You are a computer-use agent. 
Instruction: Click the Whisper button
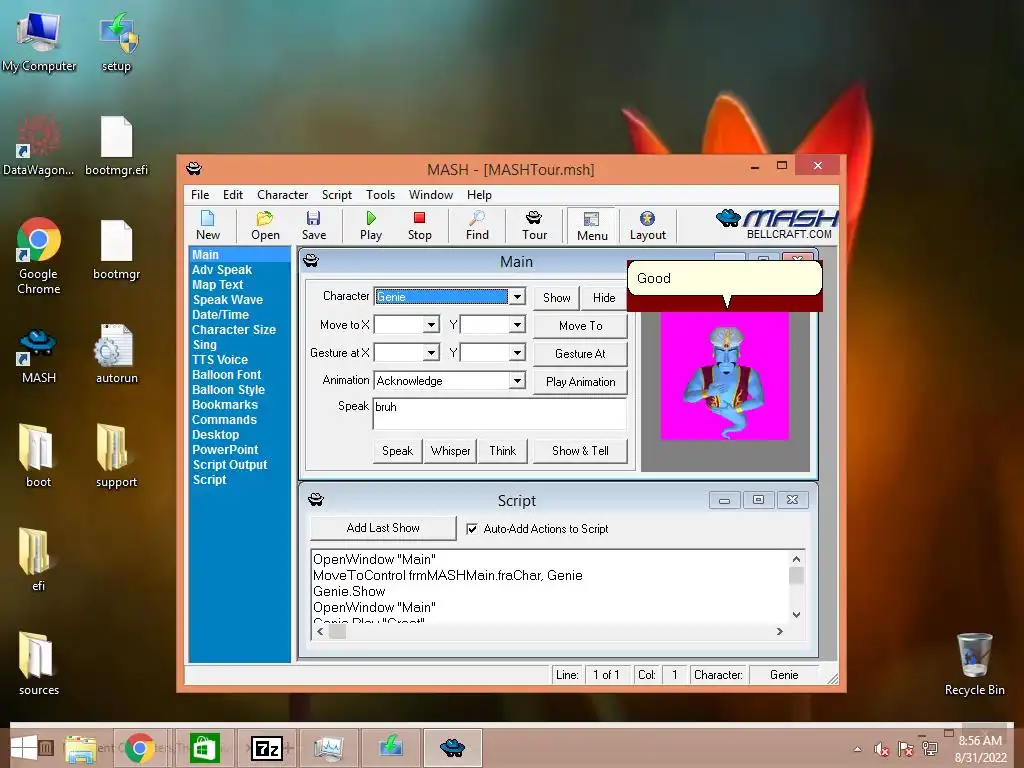(450, 451)
